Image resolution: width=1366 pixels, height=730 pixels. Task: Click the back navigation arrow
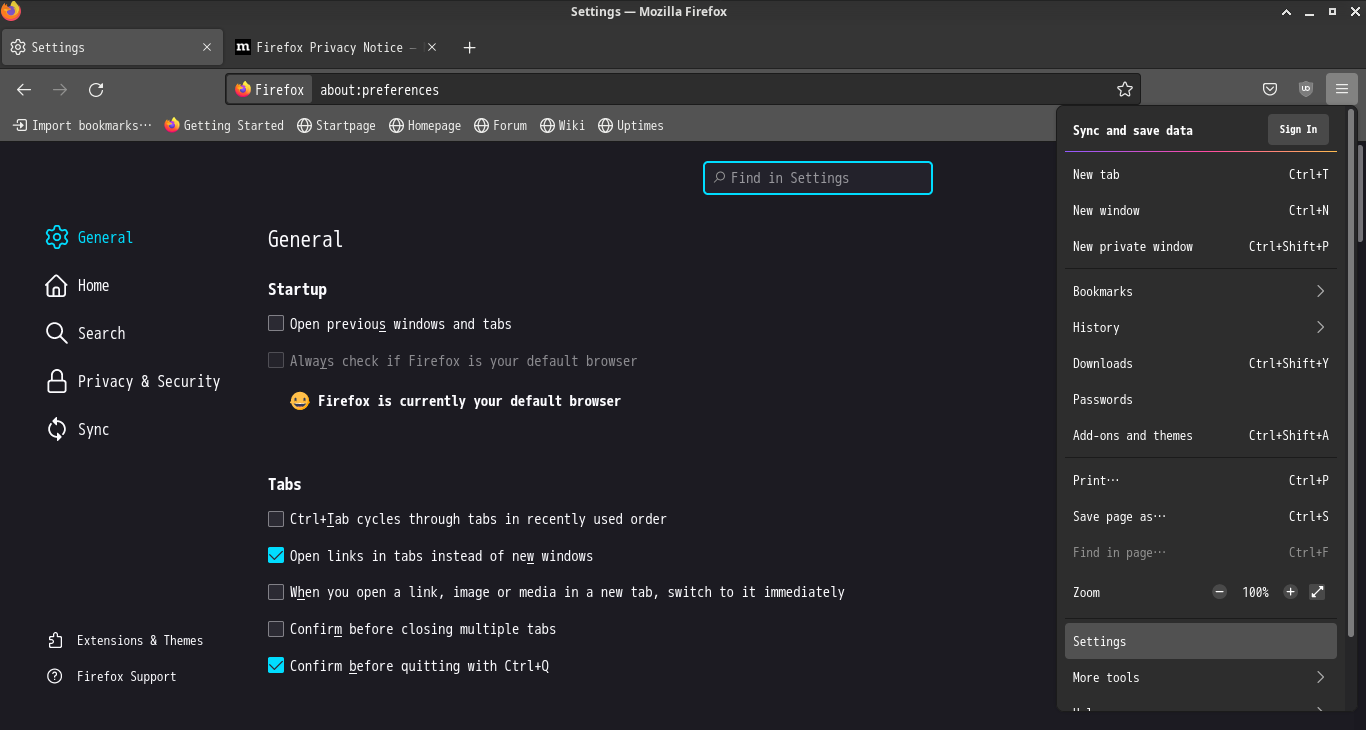24,90
